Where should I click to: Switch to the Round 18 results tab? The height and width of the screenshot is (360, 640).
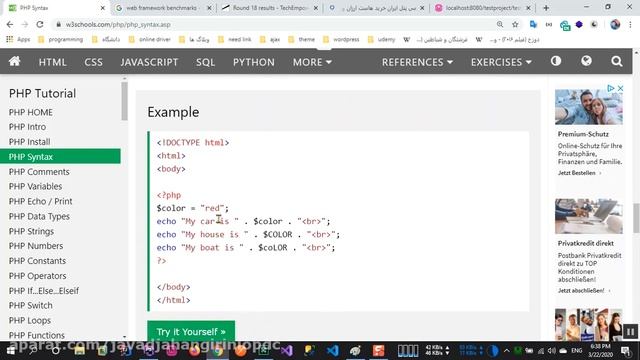[x=269, y=8]
